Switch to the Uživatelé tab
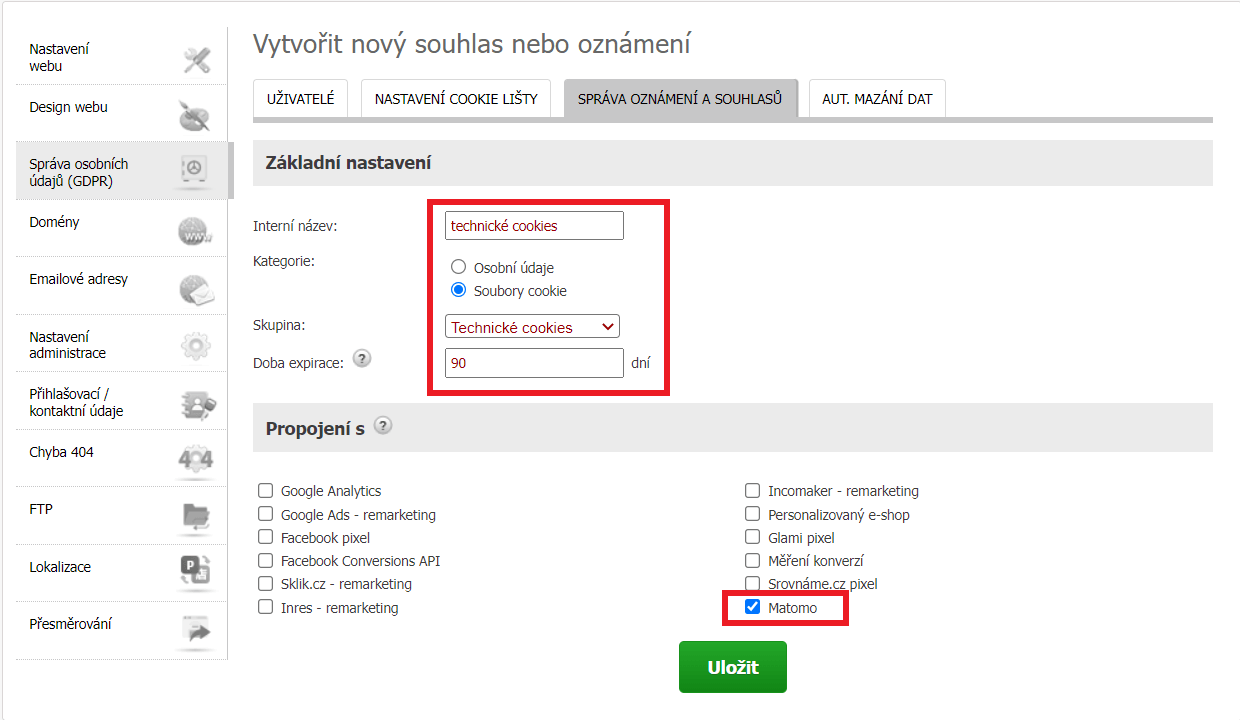Viewport: 1240px width, 720px height. tap(300, 99)
